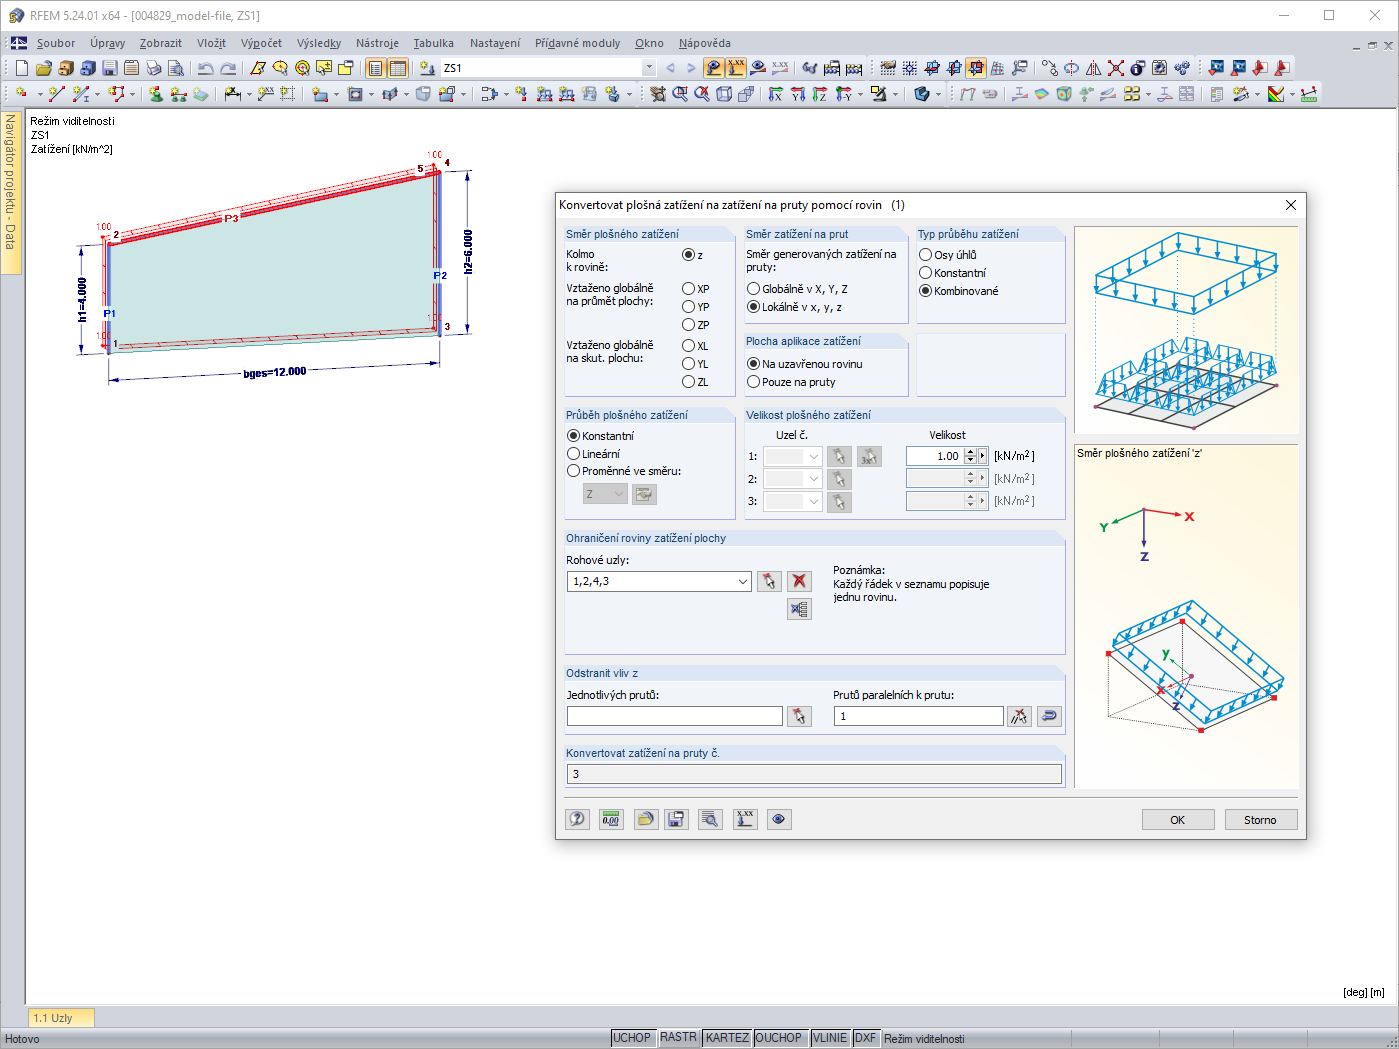Viewport: 1399px width, 1049px height.
Task: Pick corner nodes with the cursor icon
Action: pos(769,581)
